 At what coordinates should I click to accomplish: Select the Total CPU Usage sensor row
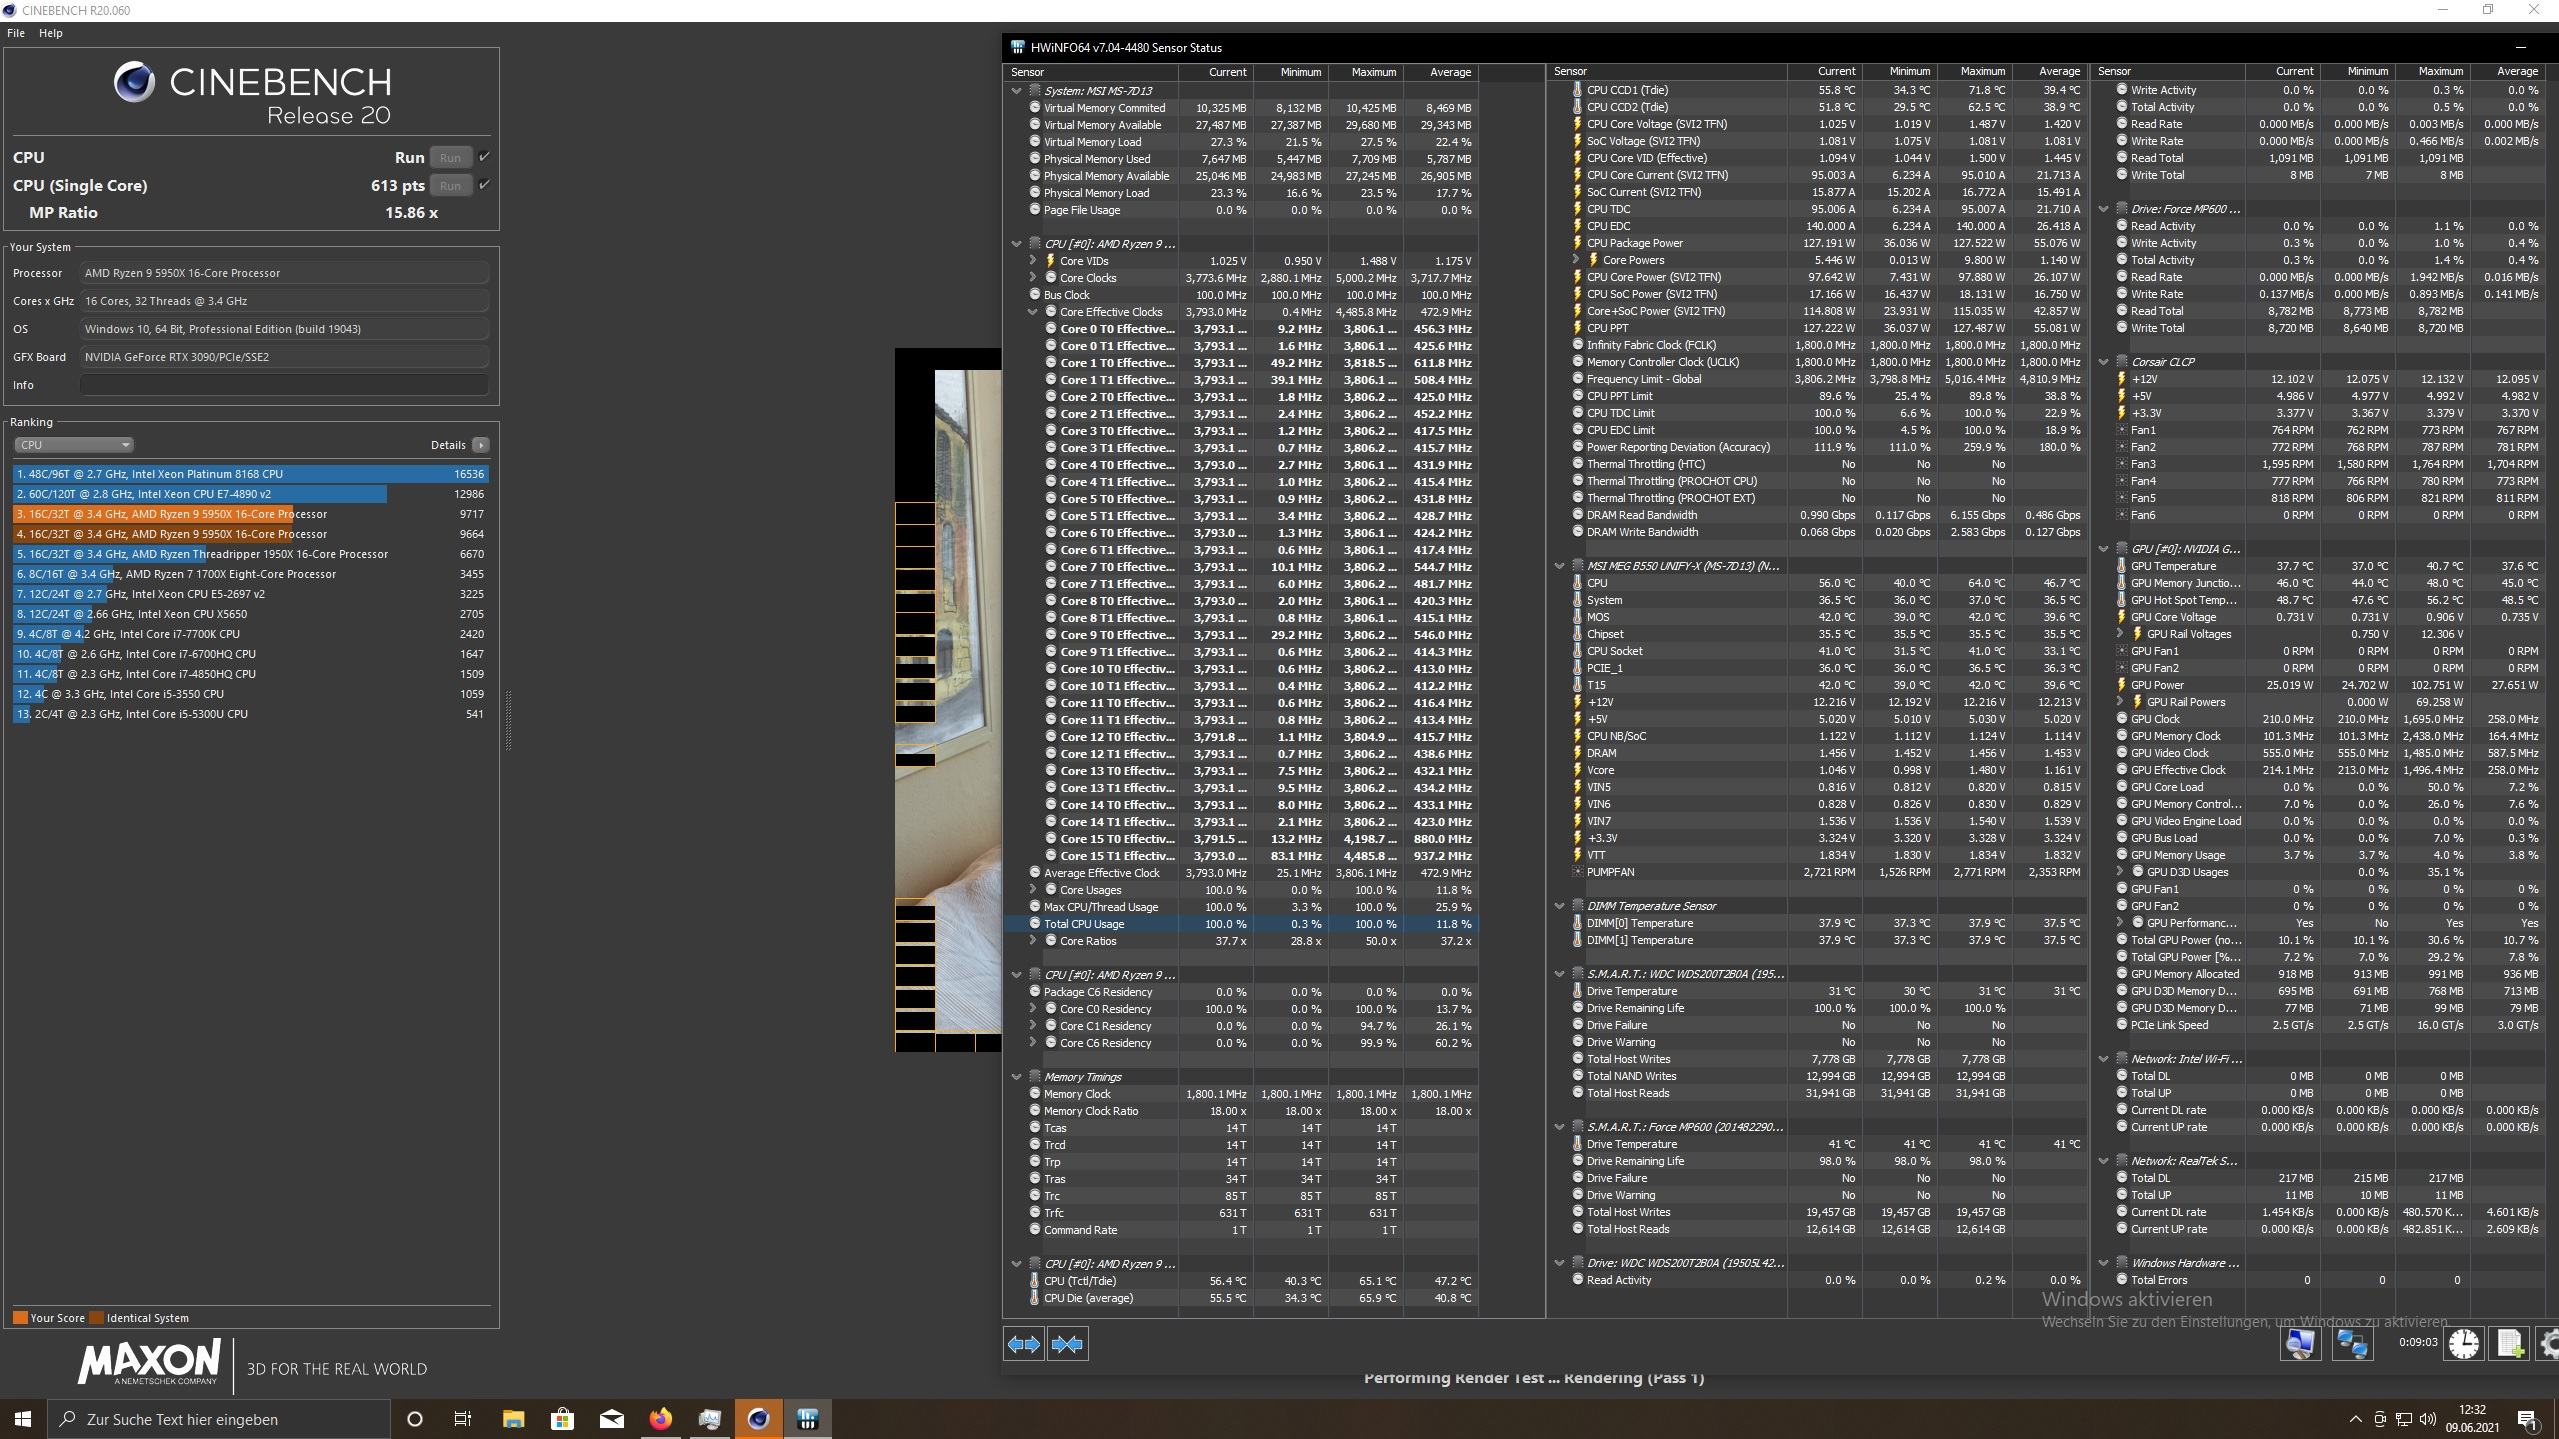tap(1241, 924)
